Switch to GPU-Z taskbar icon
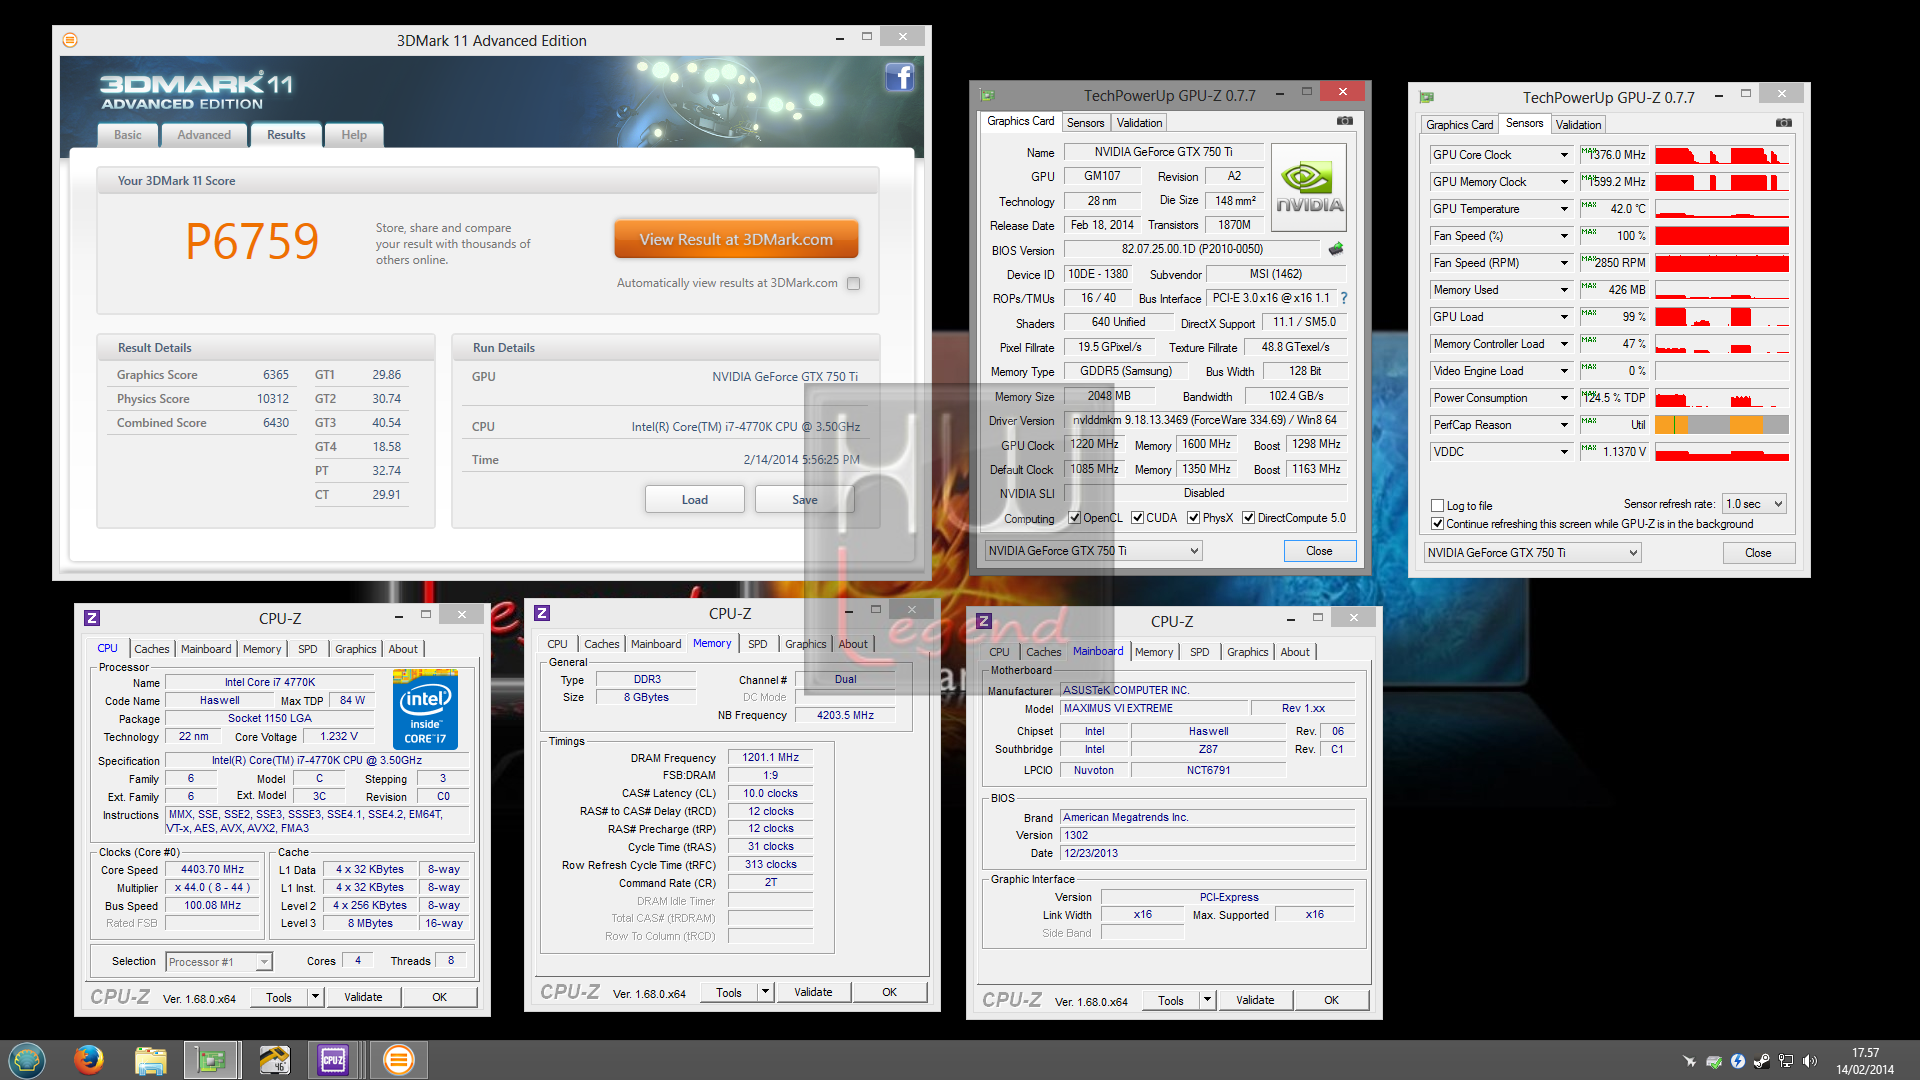Viewport: 1920px width, 1080px height. pyautogui.click(x=210, y=1060)
